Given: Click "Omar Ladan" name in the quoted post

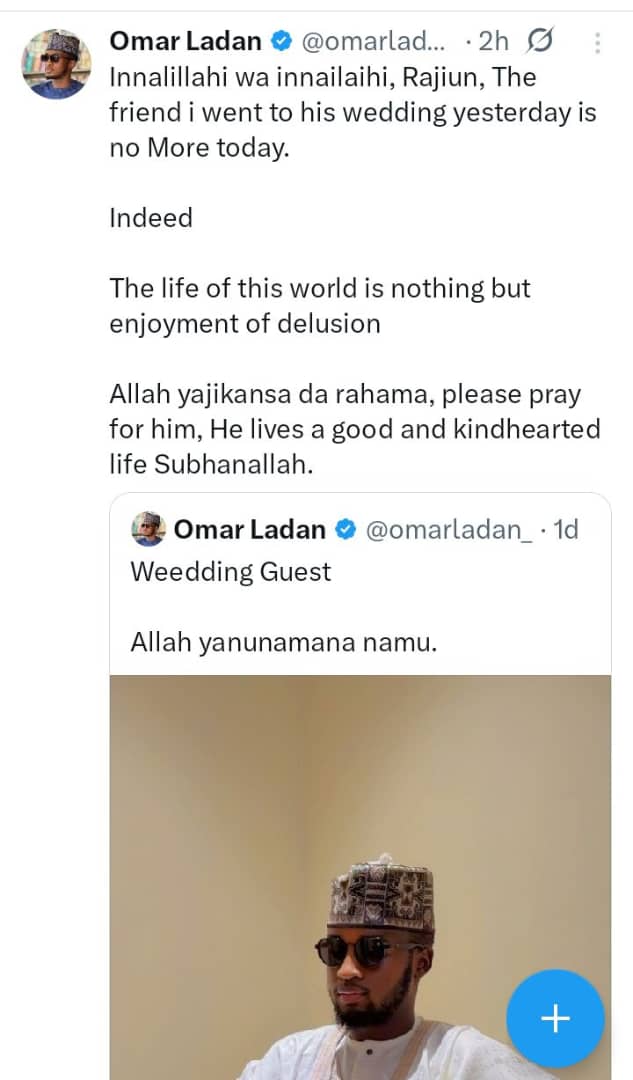Looking at the screenshot, I should click(250, 529).
